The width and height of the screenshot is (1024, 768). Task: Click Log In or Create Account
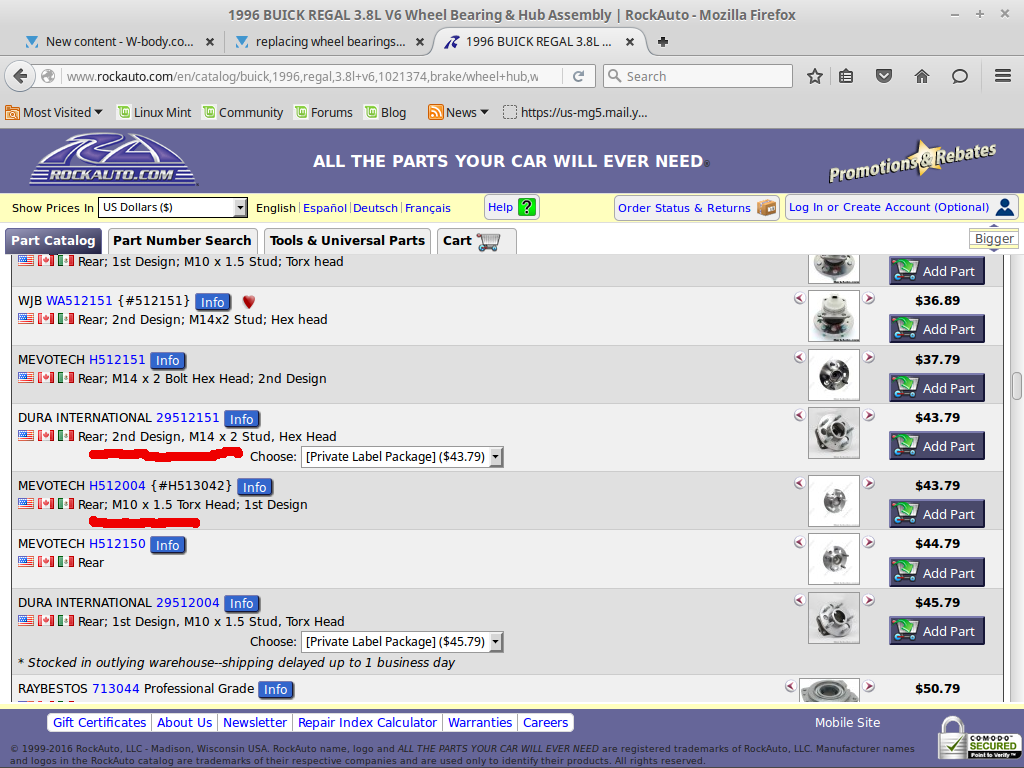901,208
